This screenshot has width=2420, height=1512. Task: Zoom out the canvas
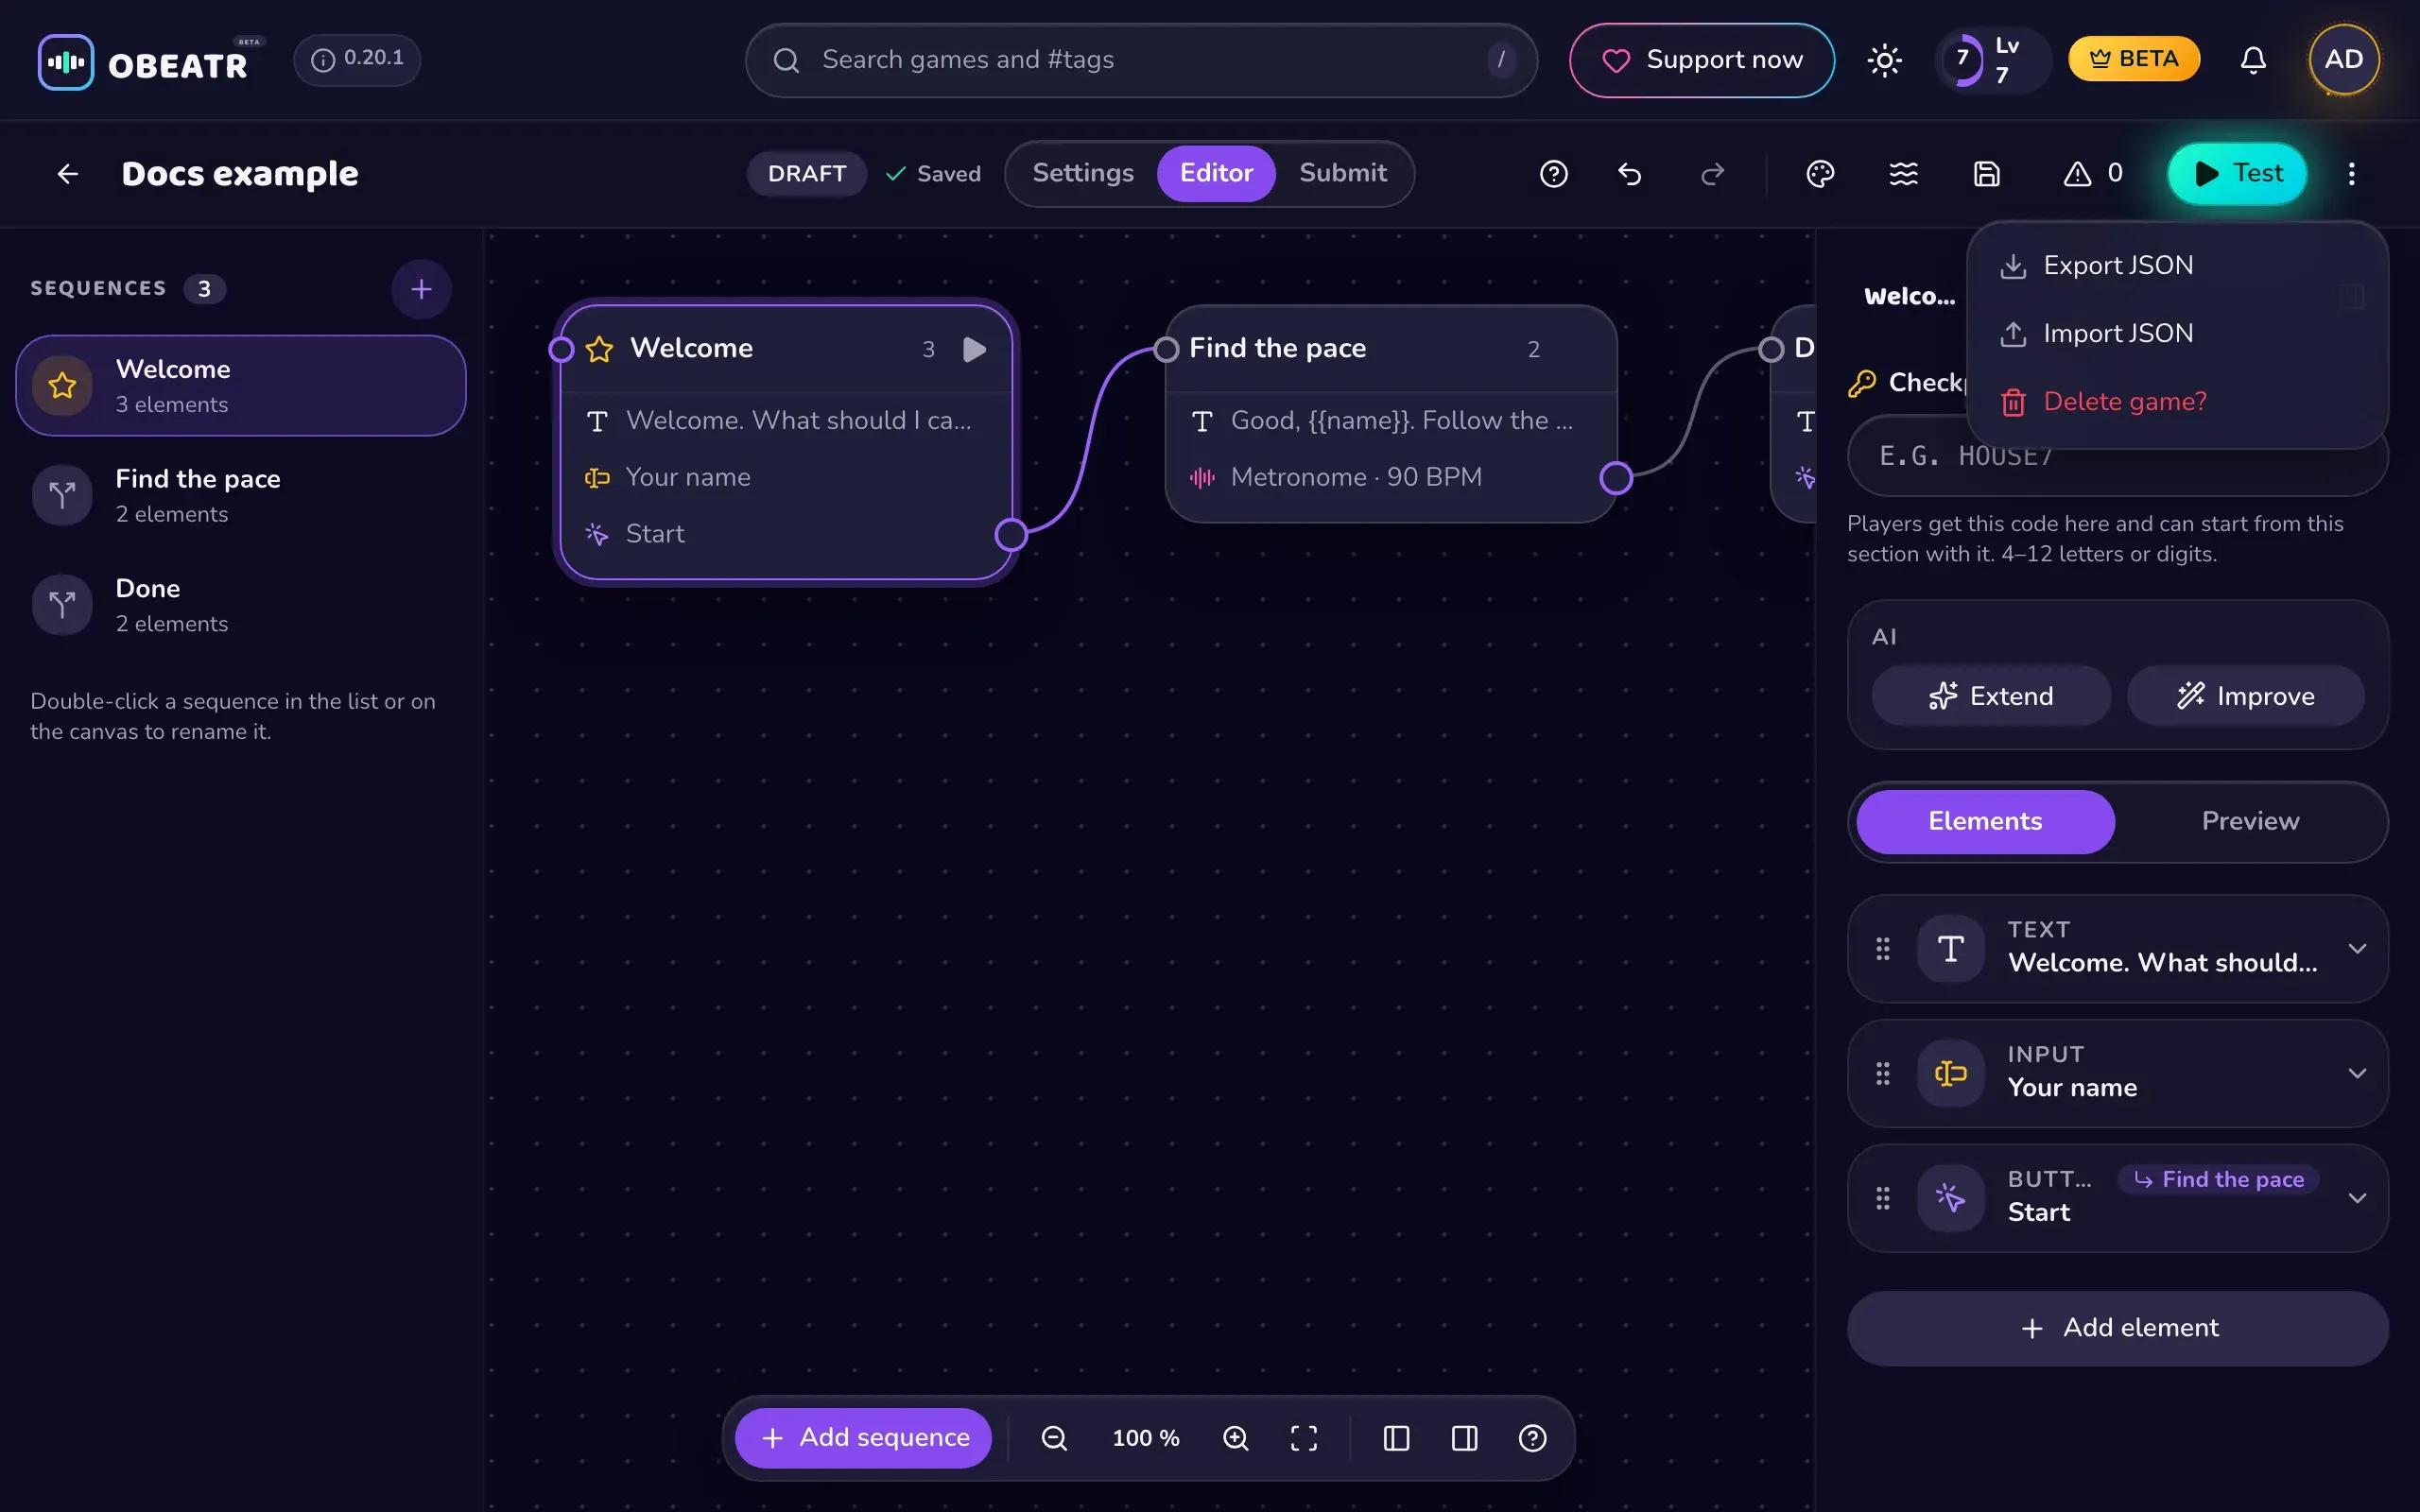coord(1054,1438)
